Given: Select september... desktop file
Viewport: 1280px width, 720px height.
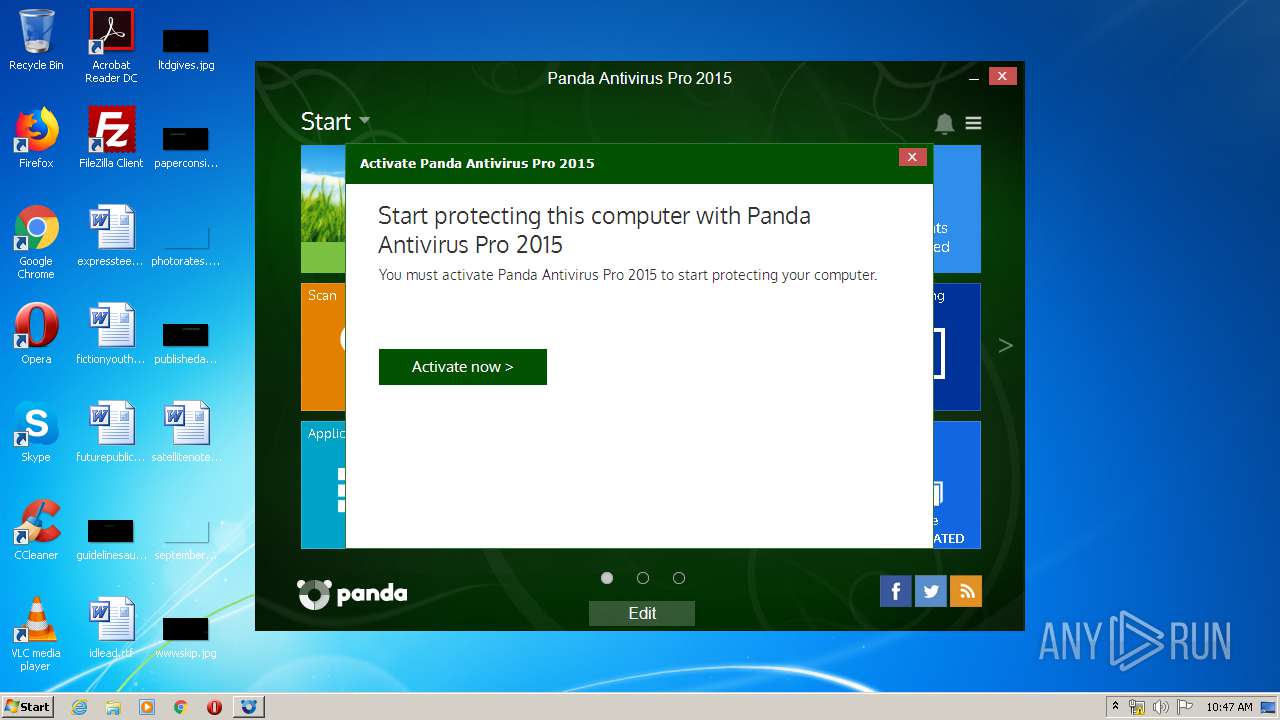Looking at the screenshot, I should coord(186,540).
